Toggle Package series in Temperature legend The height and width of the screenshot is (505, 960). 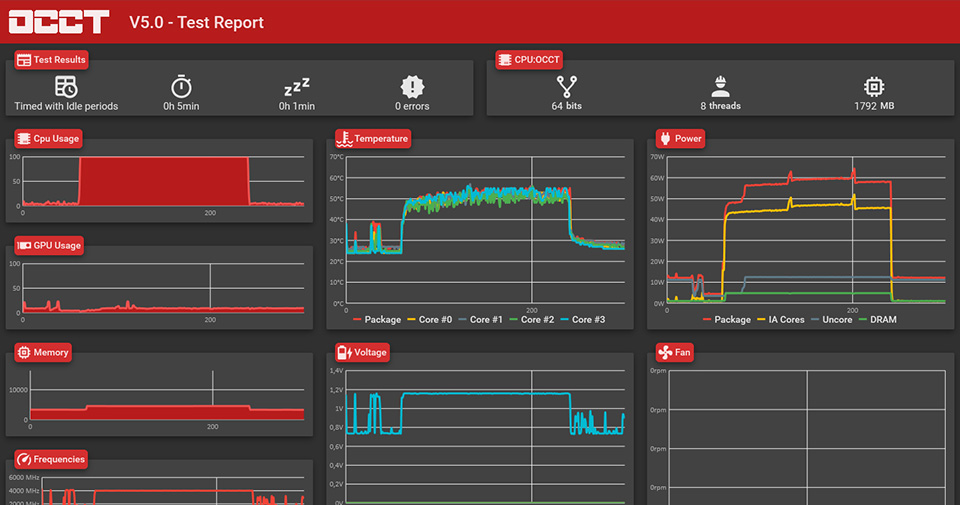click(x=377, y=320)
